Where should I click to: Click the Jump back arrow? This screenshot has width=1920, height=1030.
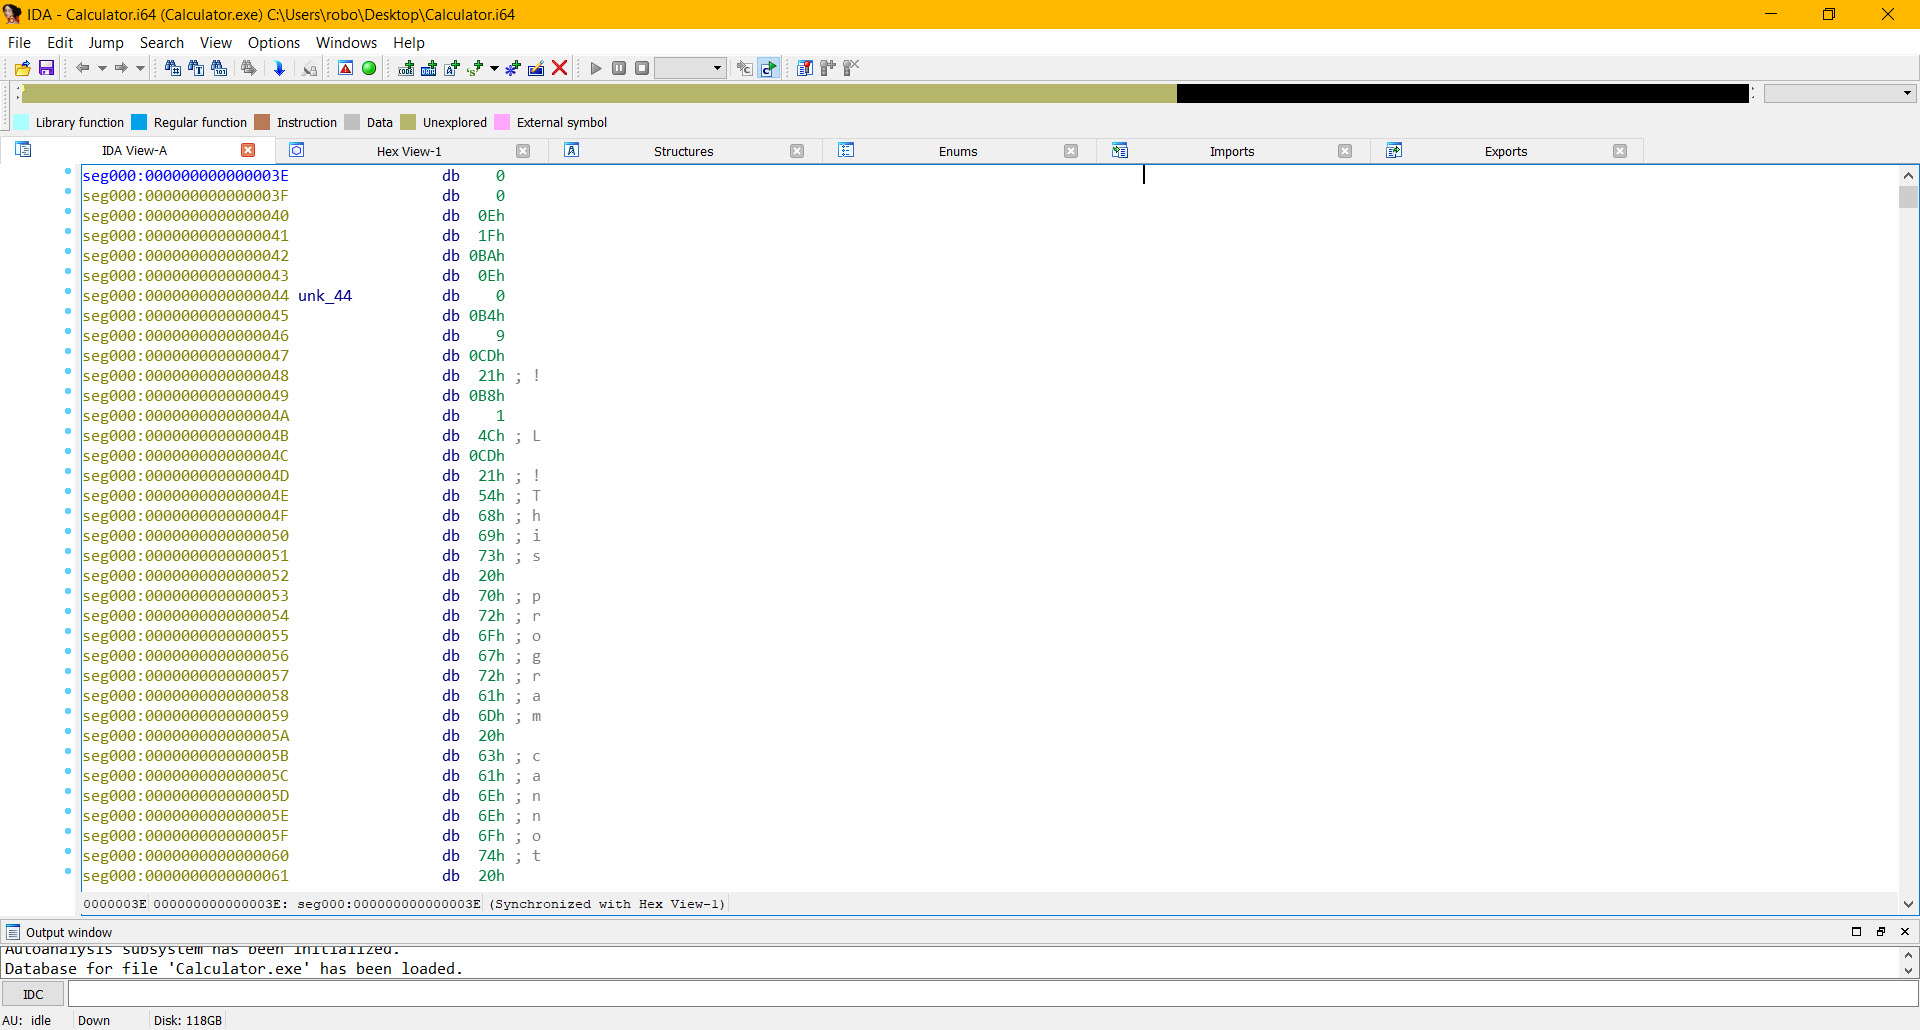83,68
